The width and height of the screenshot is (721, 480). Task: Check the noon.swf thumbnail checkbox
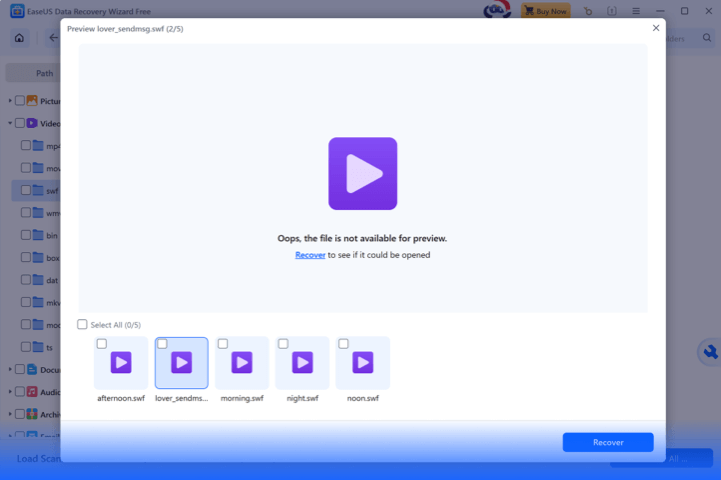coord(343,344)
